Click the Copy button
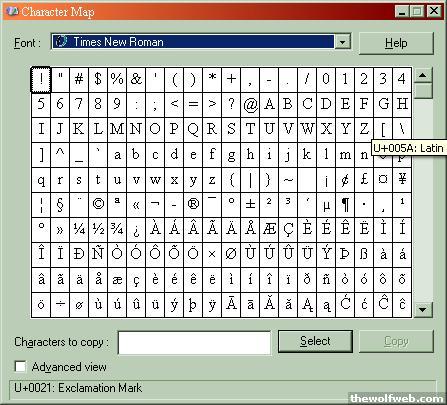This screenshot has height=405, width=447. pyautogui.click(x=396, y=341)
